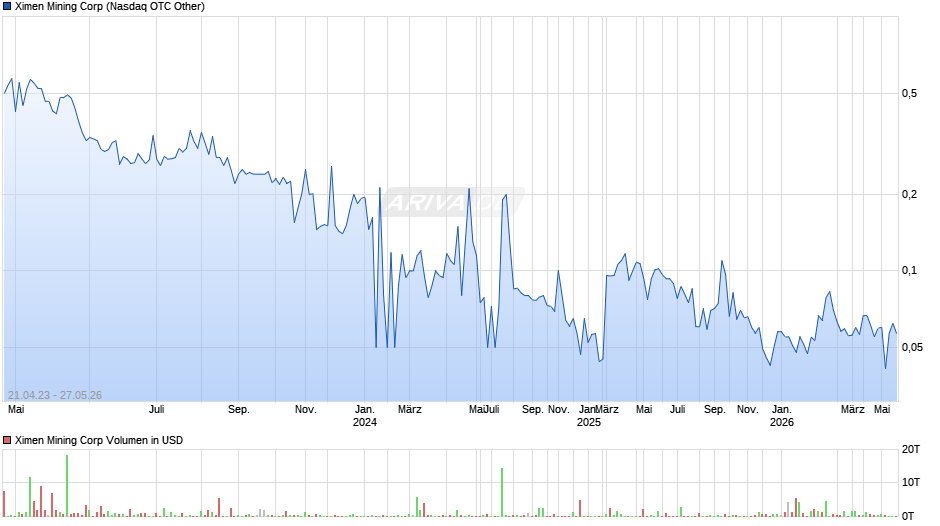This screenshot has height=526, width=940.
Task: Click the 'Ximen Mining Corp Volumen in USD' label
Action: click(x=99, y=440)
